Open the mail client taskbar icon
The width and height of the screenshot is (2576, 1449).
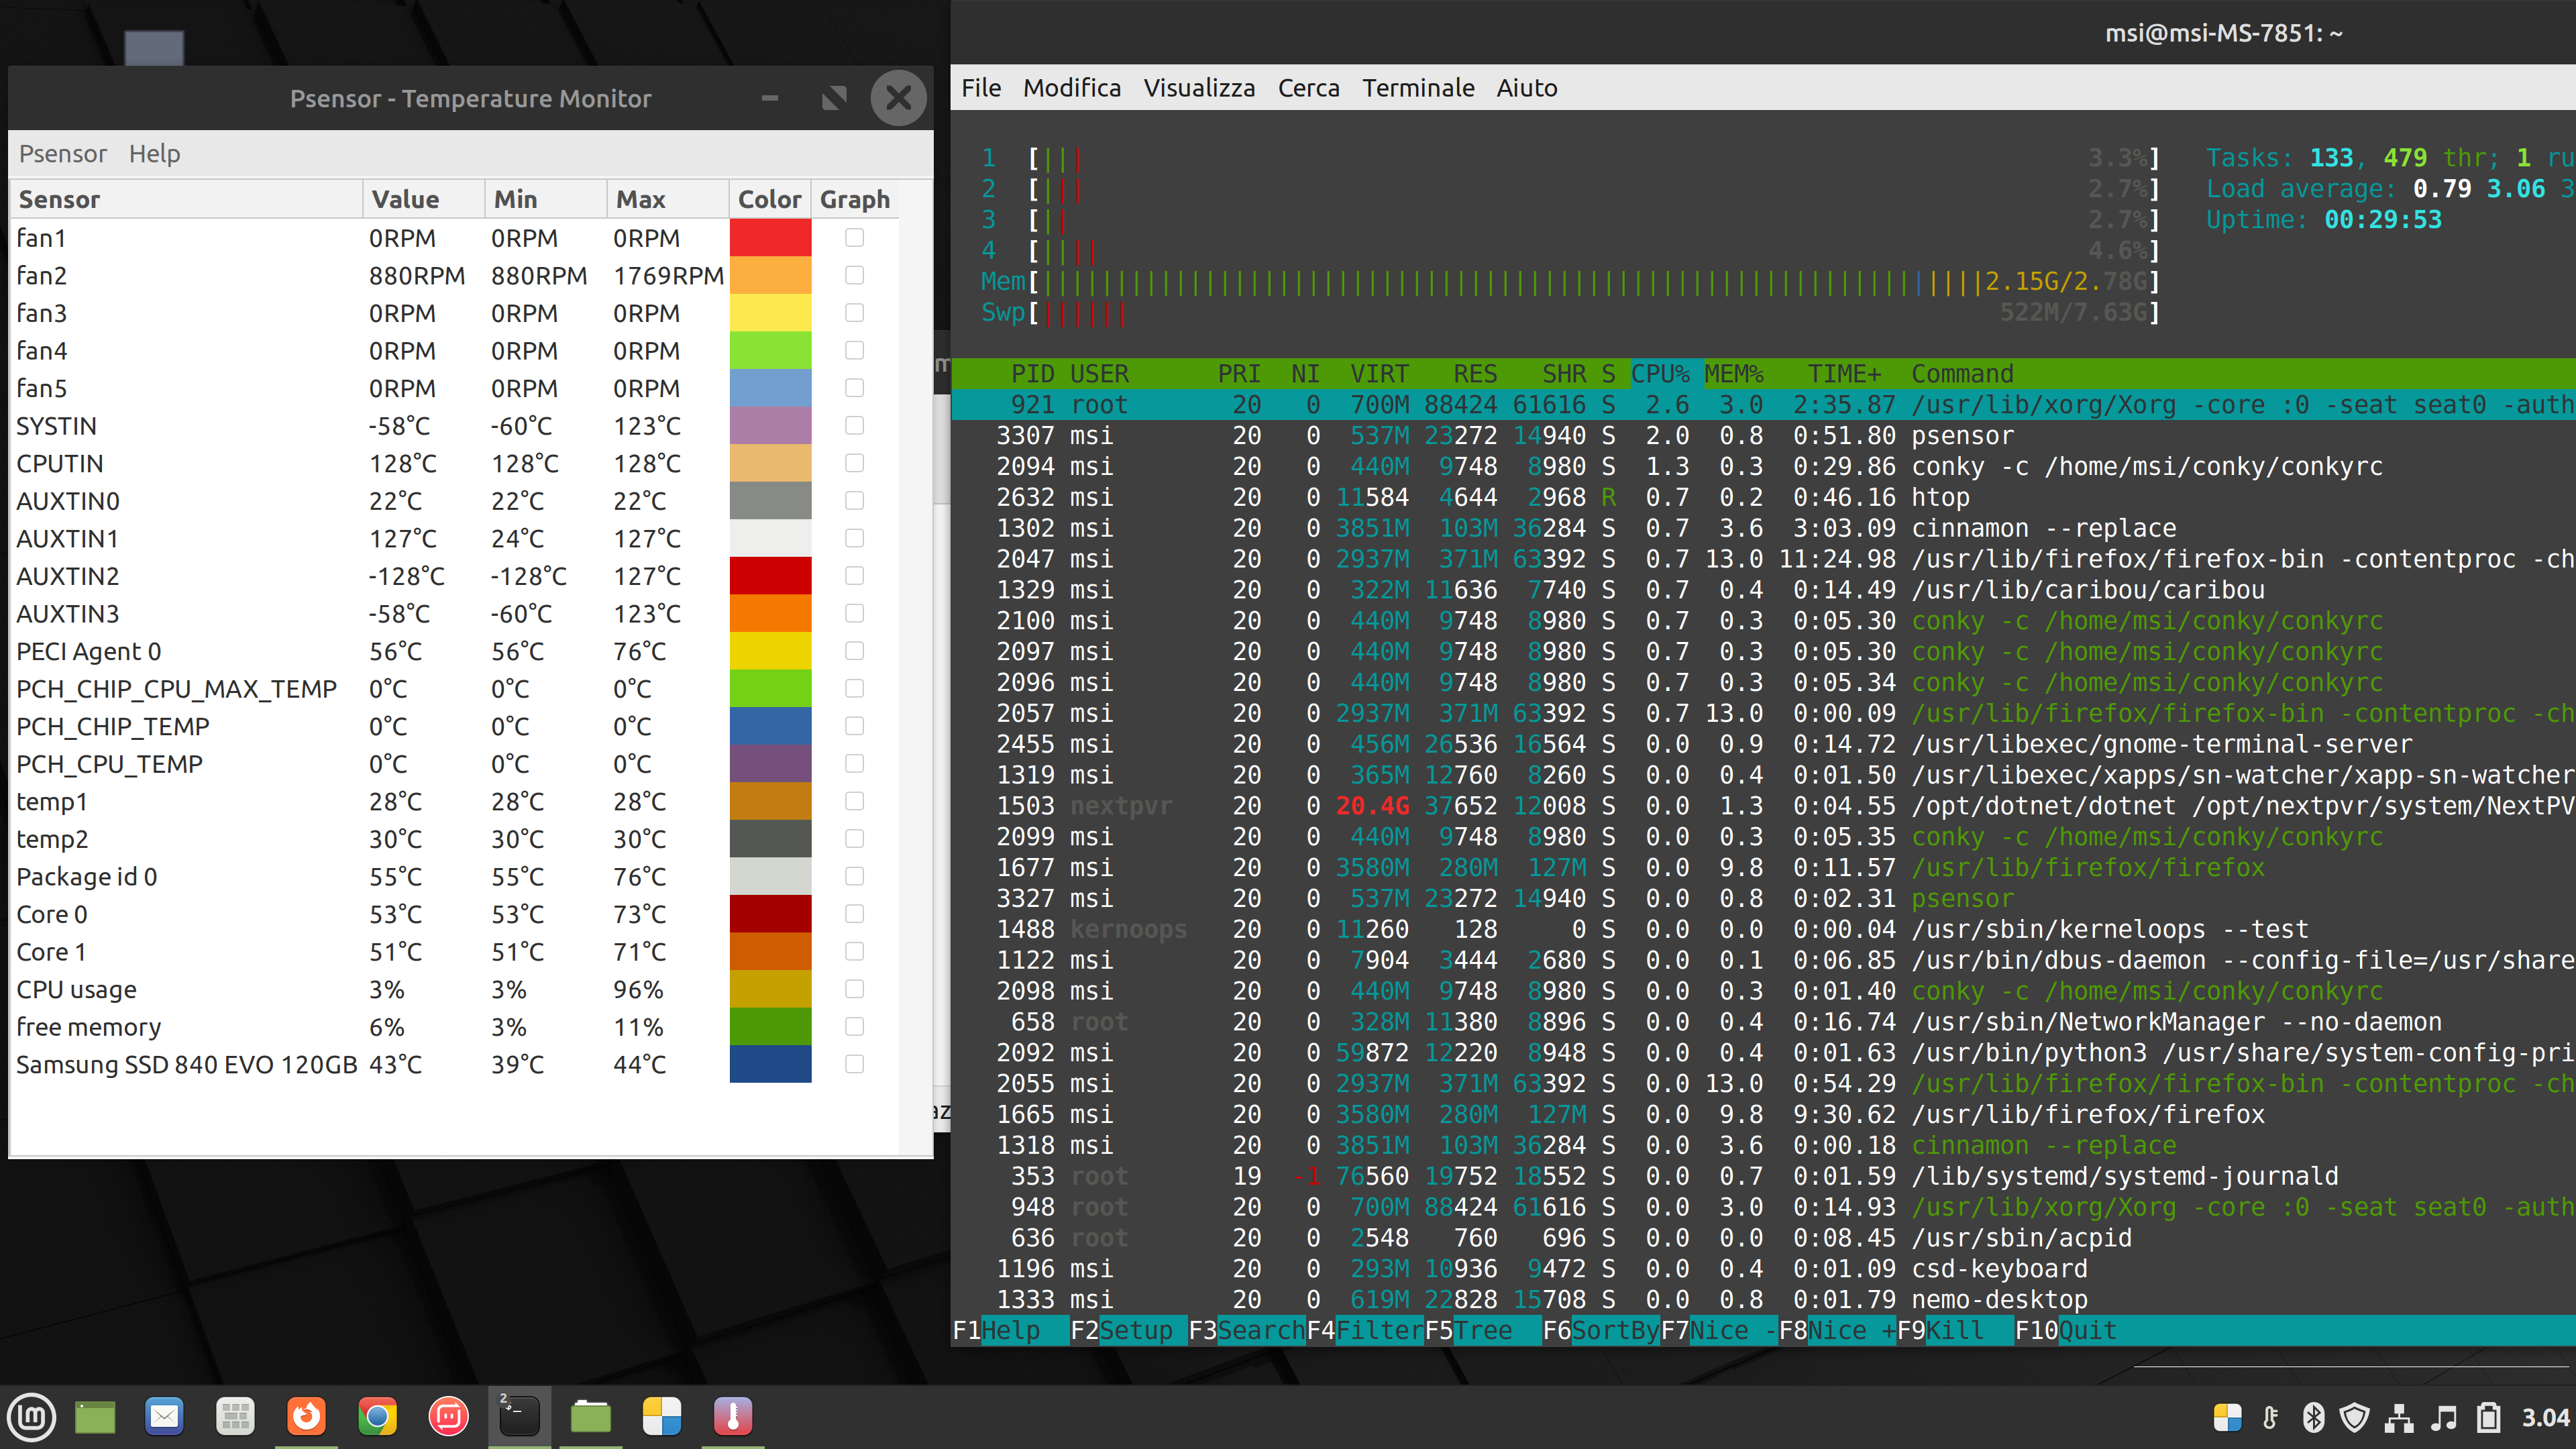coord(164,1417)
